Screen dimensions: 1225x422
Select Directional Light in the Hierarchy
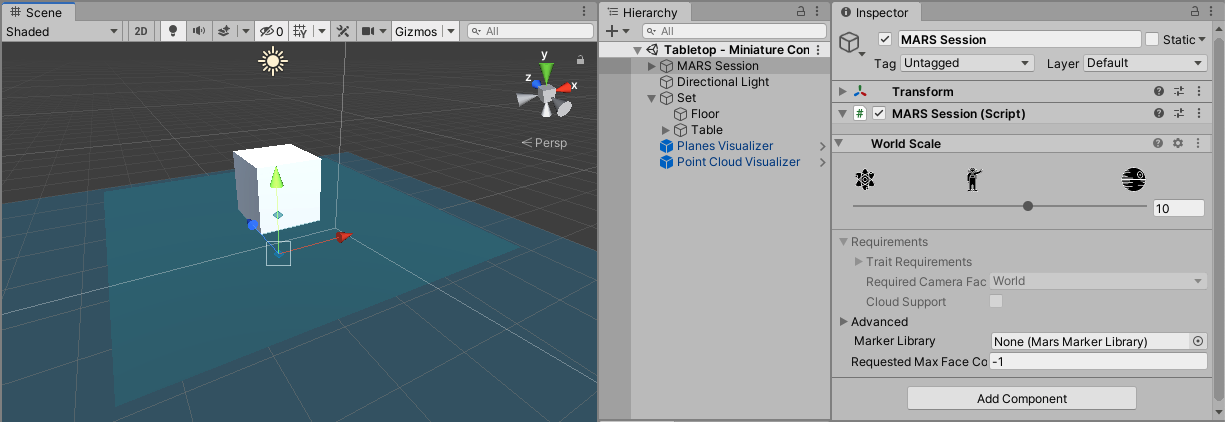coord(722,82)
